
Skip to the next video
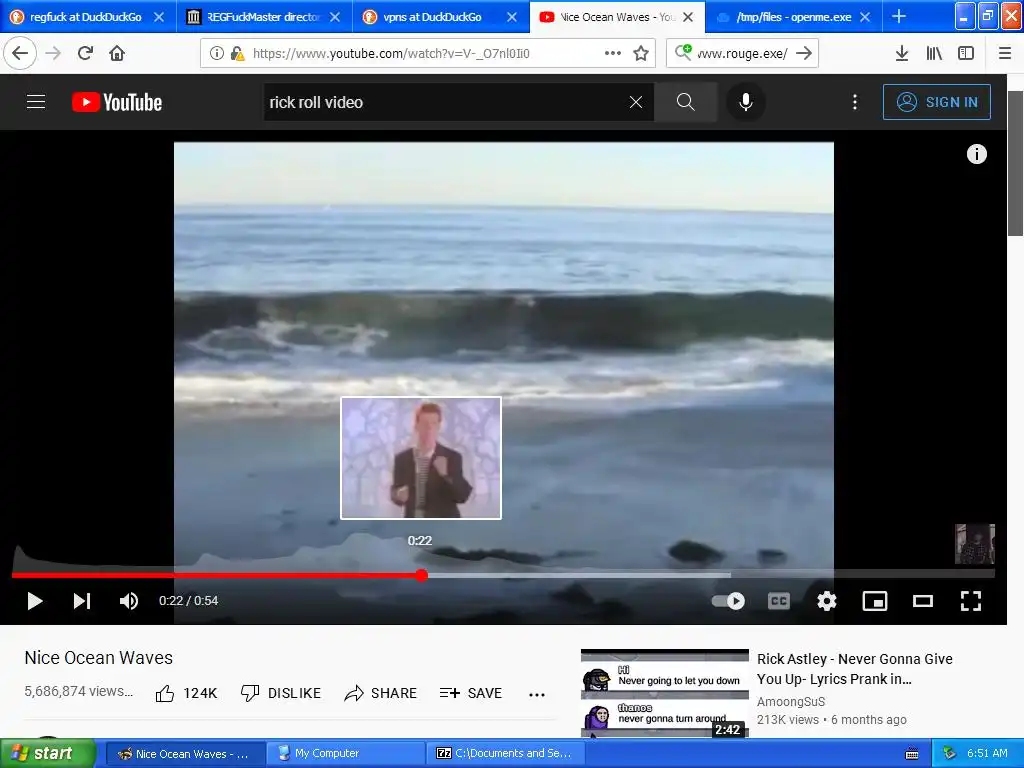coord(82,601)
